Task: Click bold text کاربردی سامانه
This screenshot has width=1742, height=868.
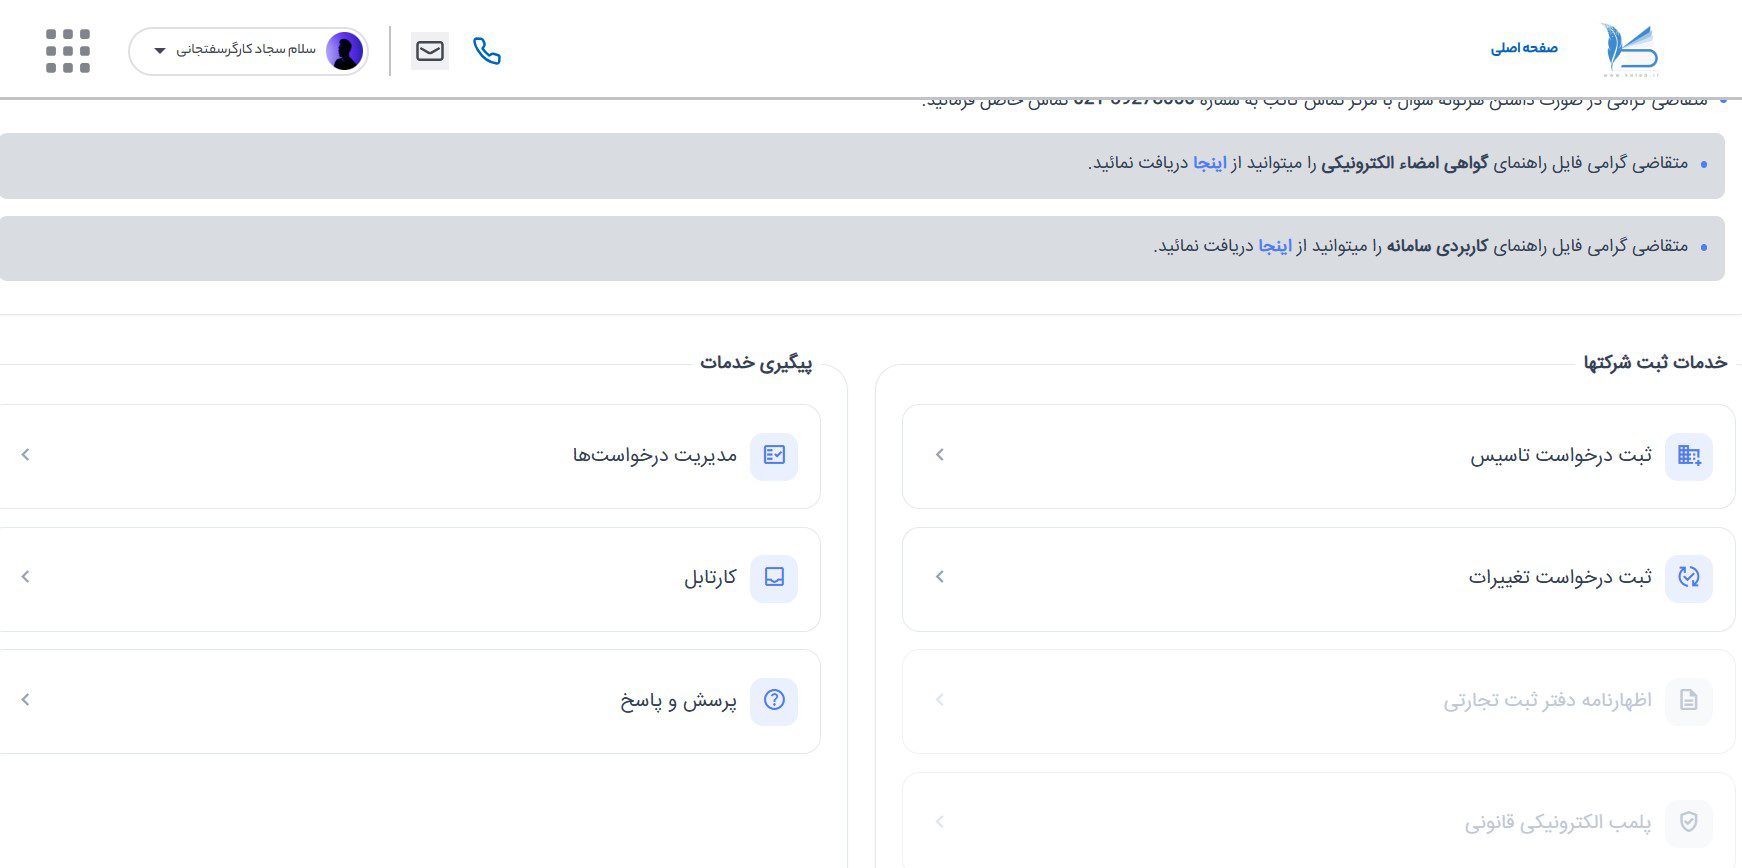Action: coord(1437,246)
